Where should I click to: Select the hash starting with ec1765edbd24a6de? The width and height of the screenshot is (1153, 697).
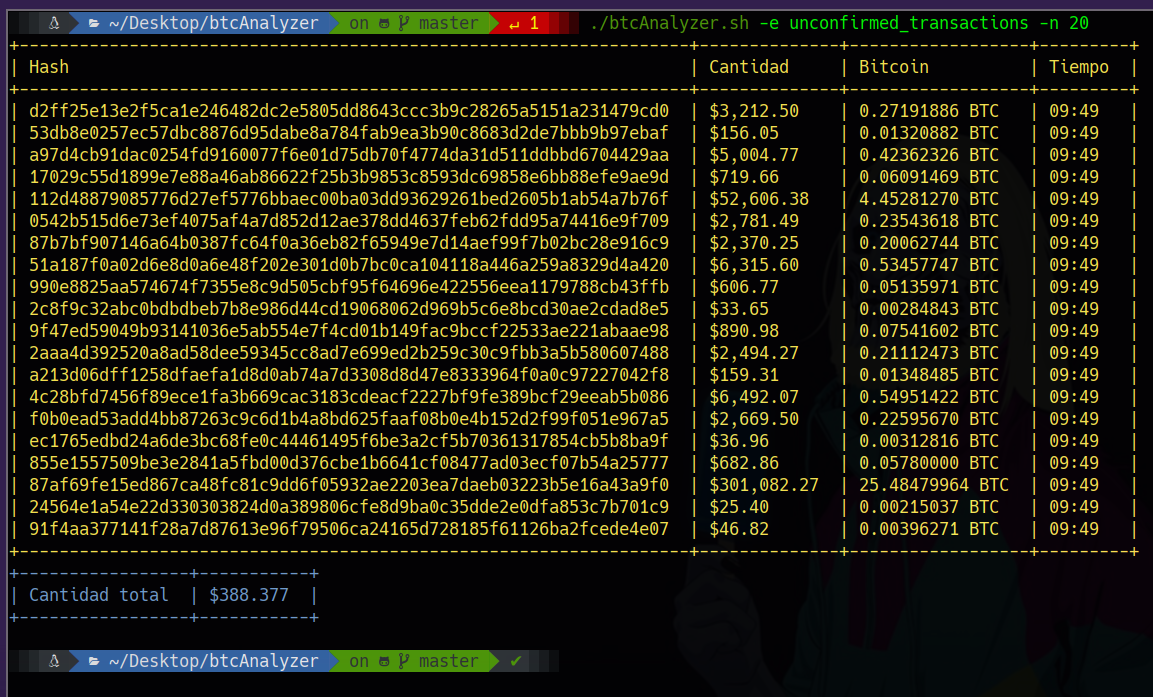[x=349, y=441]
